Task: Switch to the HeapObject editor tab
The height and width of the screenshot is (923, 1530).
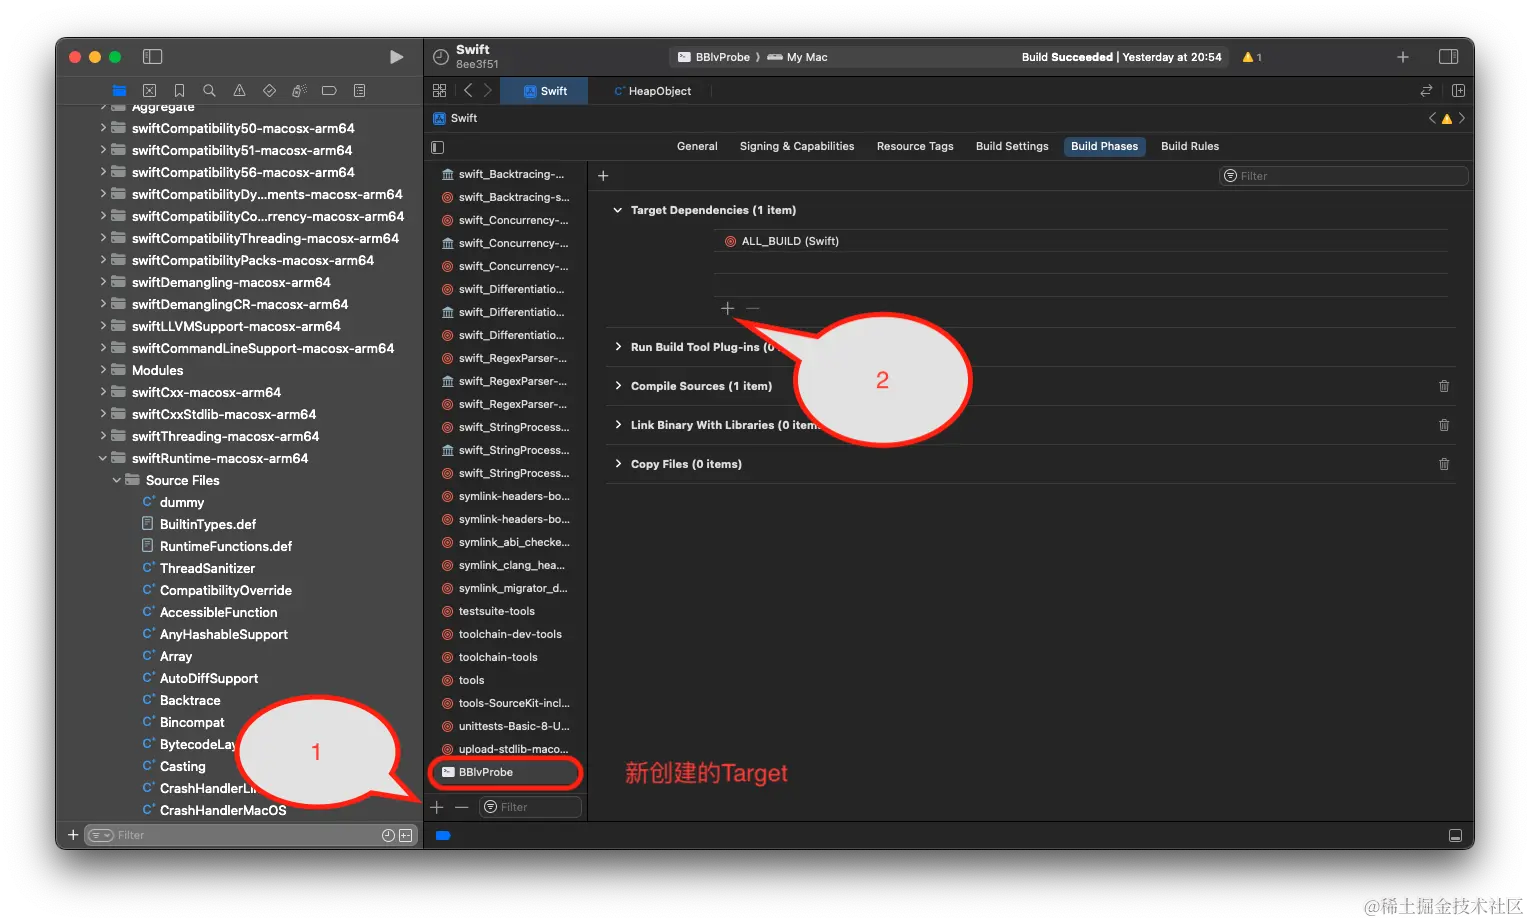Action: pyautogui.click(x=652, y=91)
